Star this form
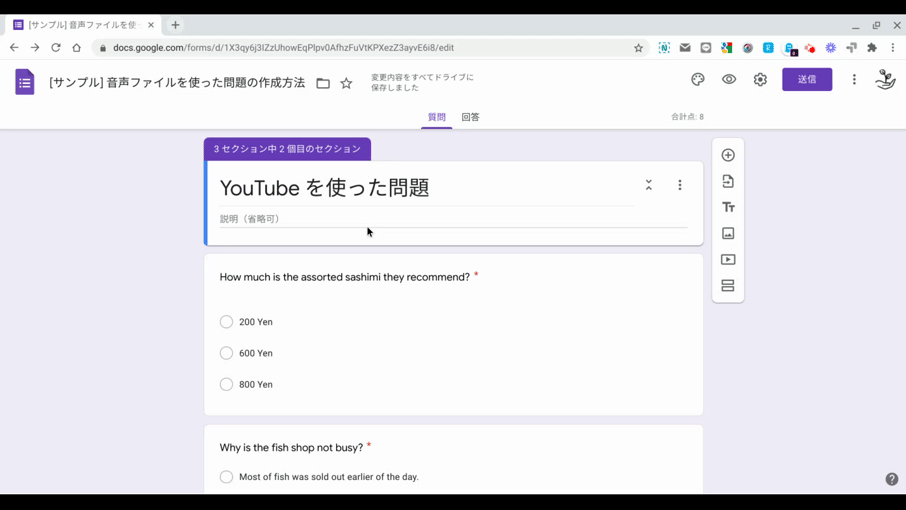The image size is (906, 510). pyautogui.click(x=346, y=84)
